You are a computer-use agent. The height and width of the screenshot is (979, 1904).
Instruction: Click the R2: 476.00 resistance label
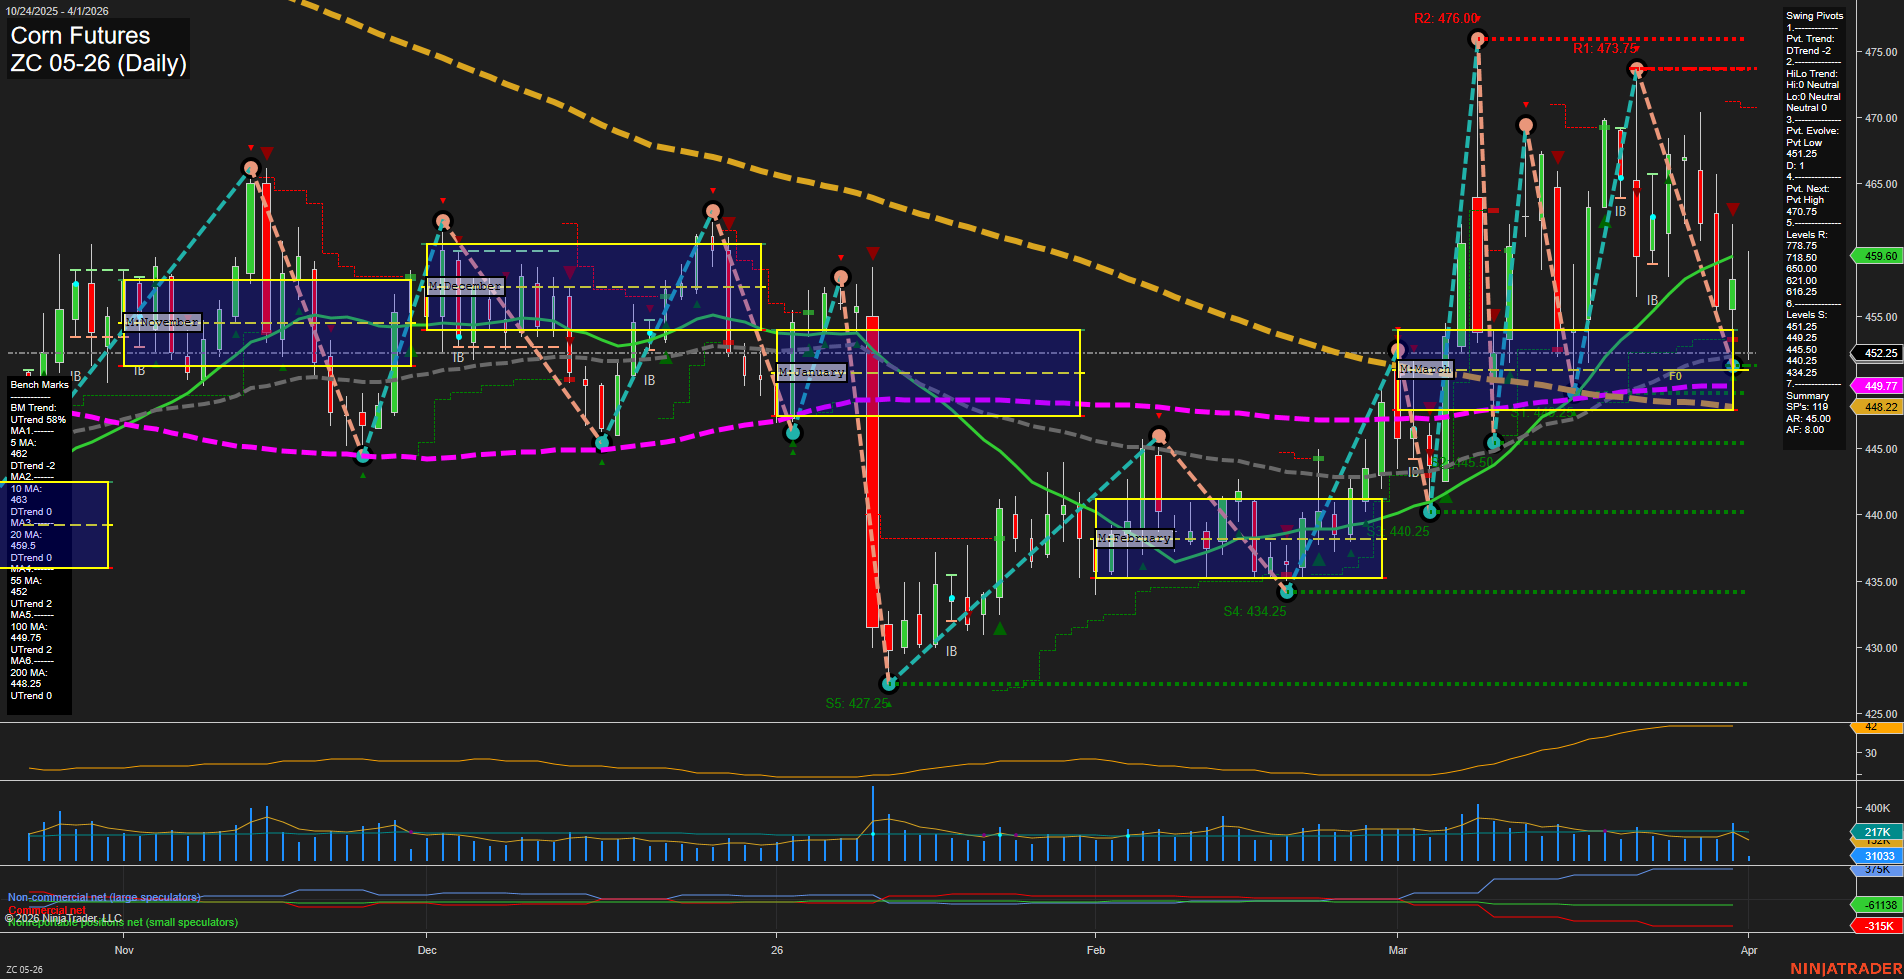tap(1446, 17)
